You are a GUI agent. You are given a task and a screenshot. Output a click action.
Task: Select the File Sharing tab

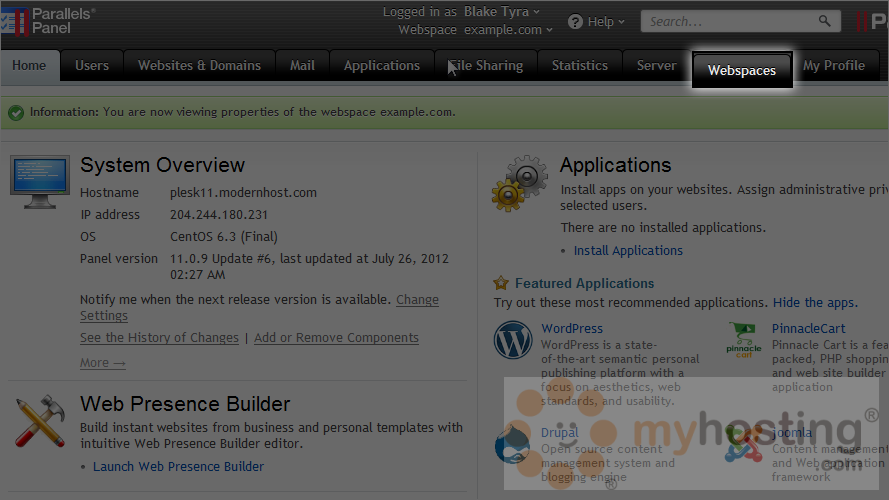click(x=486, y=66)
